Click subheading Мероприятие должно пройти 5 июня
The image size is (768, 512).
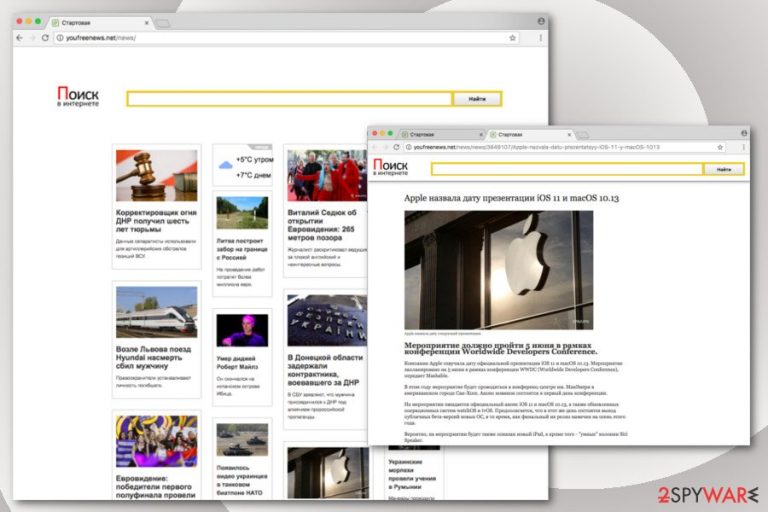[x=501, y=348]
